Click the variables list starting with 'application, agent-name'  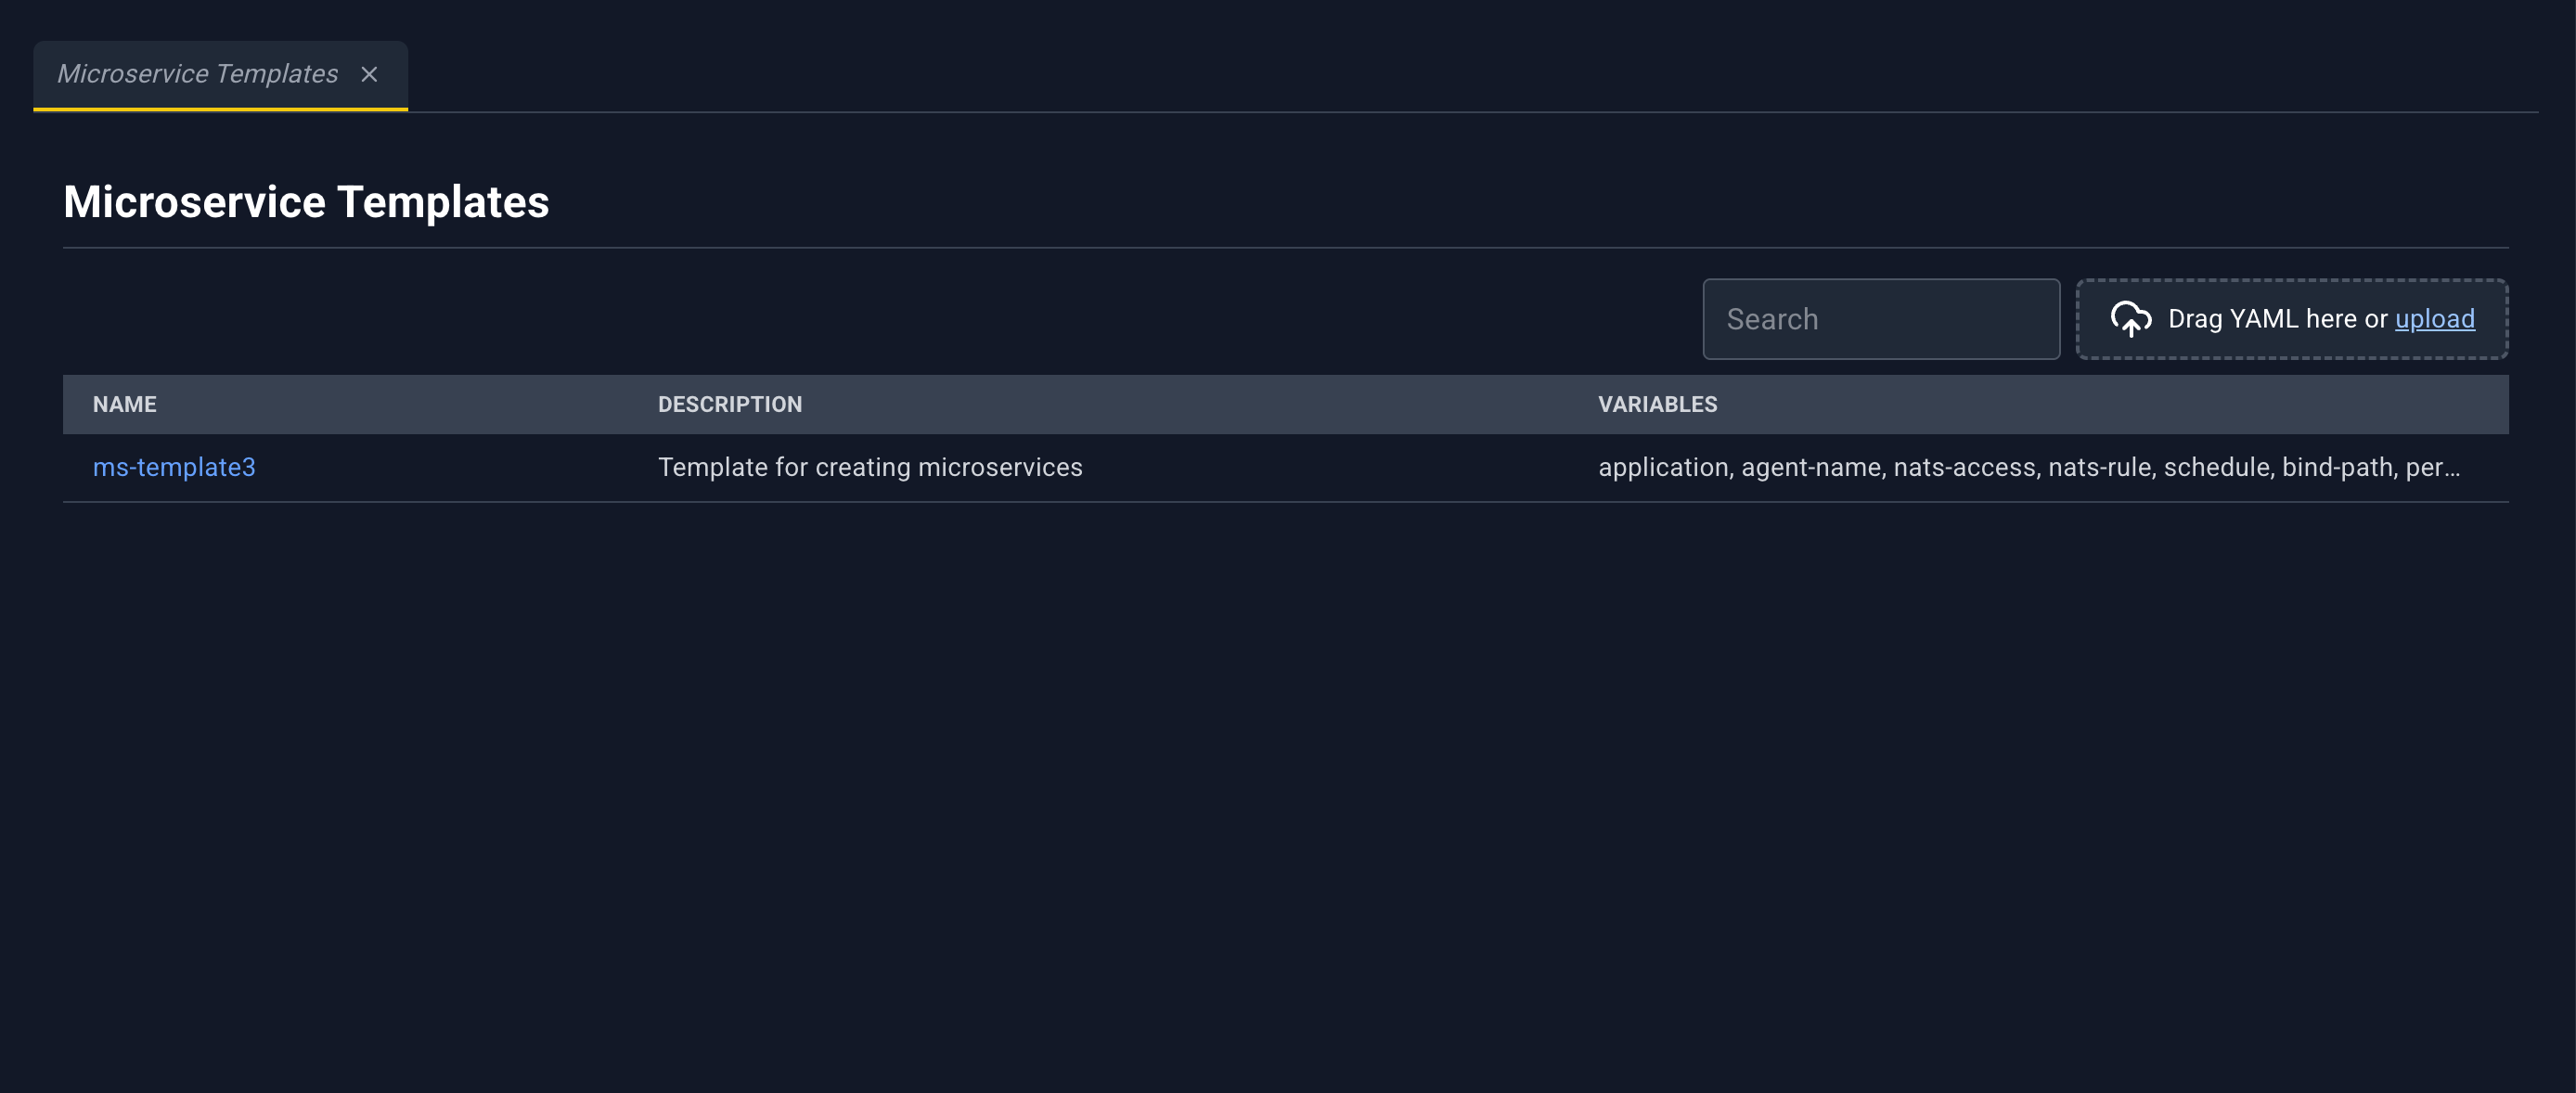point(2029,467)
